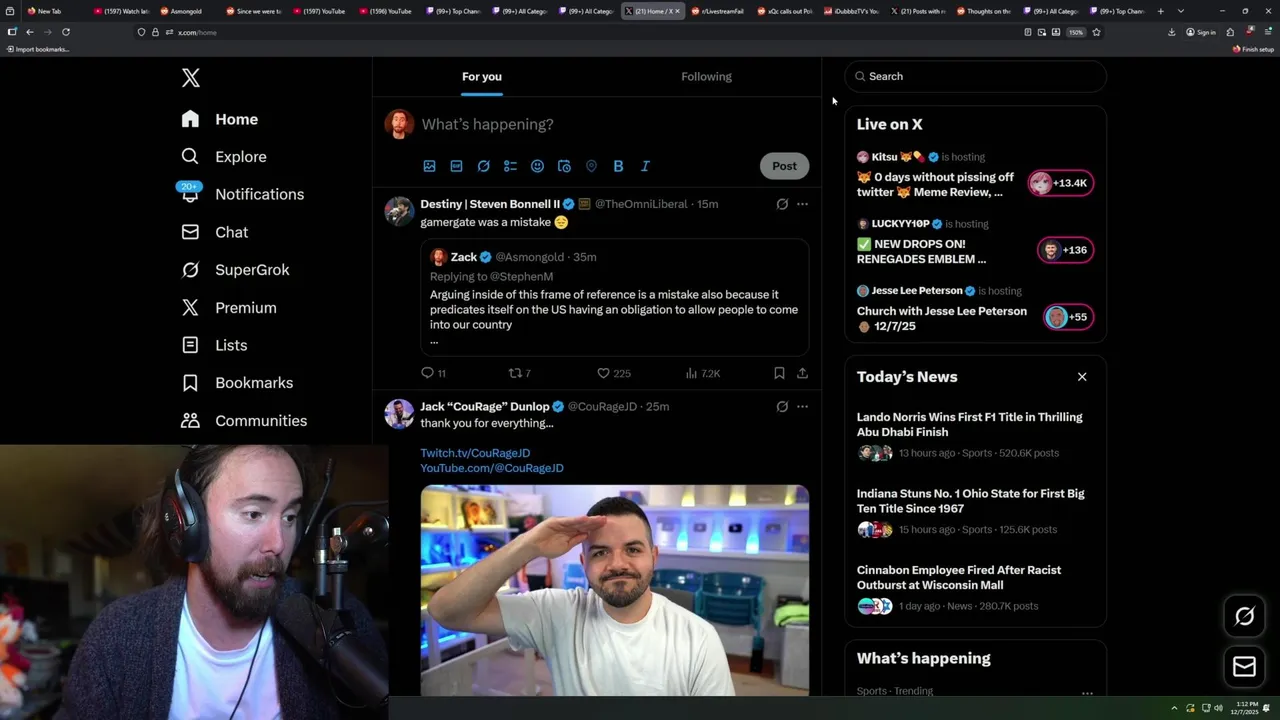Dismiss the Today's News panel
Image resolution: width=1280 pixels, height=720 pixels.
[1082, 377]
